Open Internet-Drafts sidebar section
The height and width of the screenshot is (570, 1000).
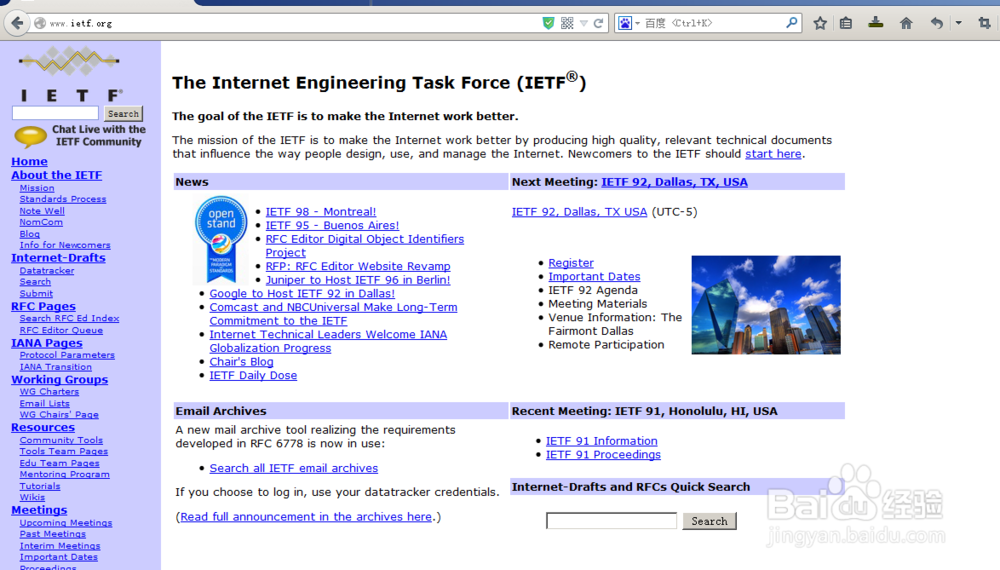pyautogui.click(x=58, y=258)
